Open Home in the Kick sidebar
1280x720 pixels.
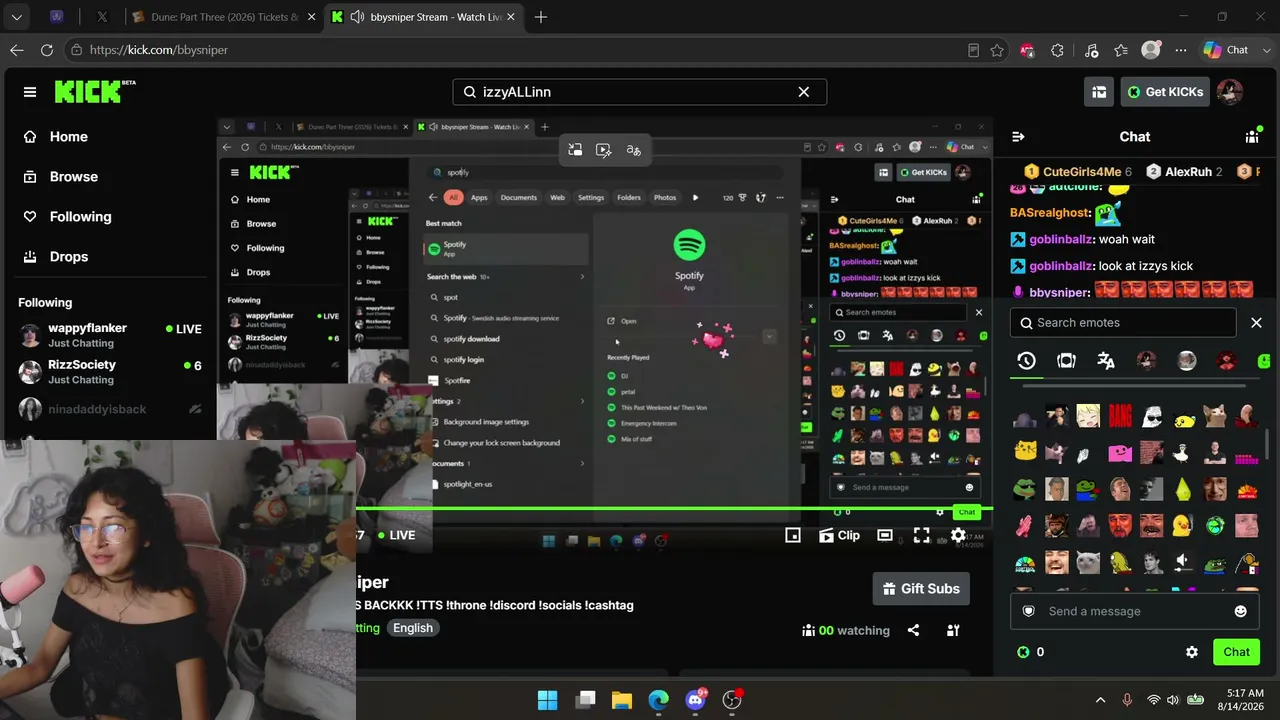pos(55,137)
